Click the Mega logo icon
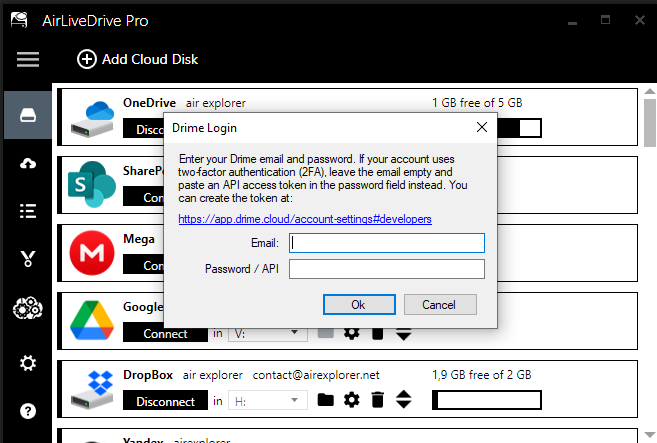This screenshot has width=657, height=443. [92, 253]
